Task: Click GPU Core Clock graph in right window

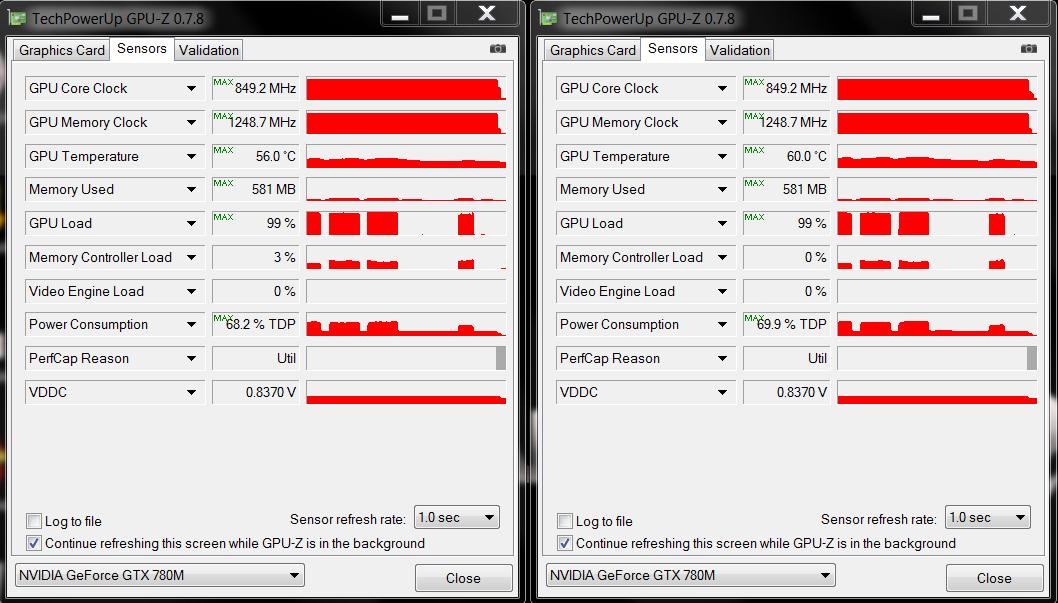Action: click(937, 88)
